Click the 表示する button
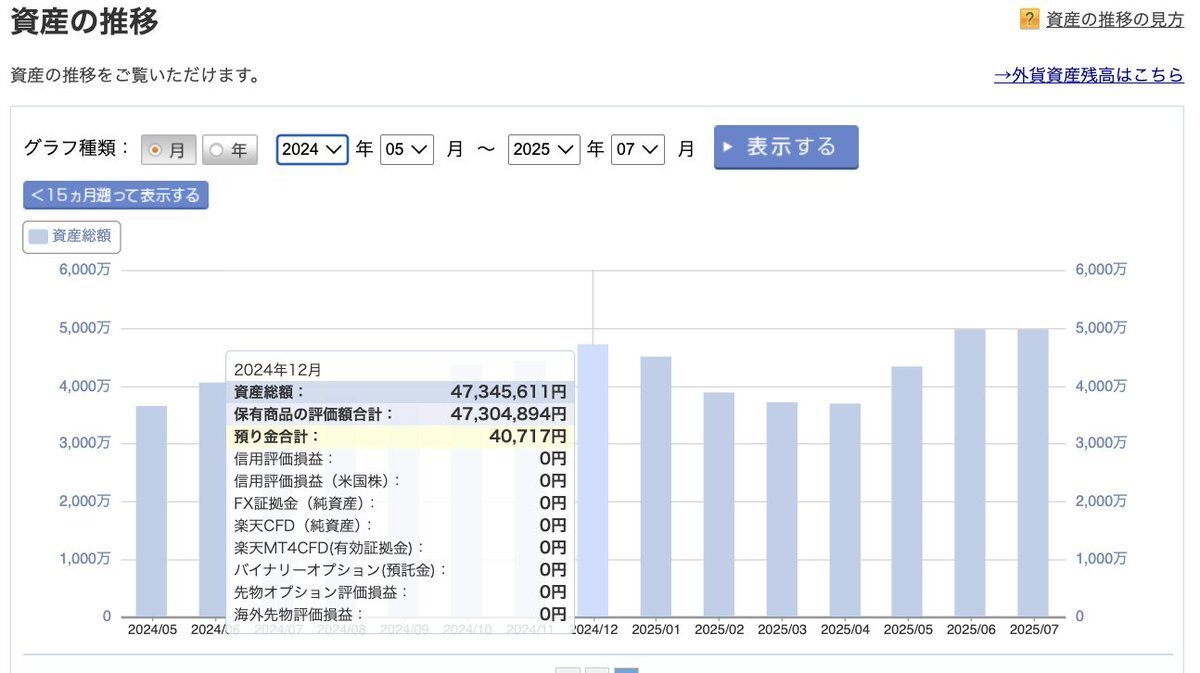 click(x=786, y=147)
